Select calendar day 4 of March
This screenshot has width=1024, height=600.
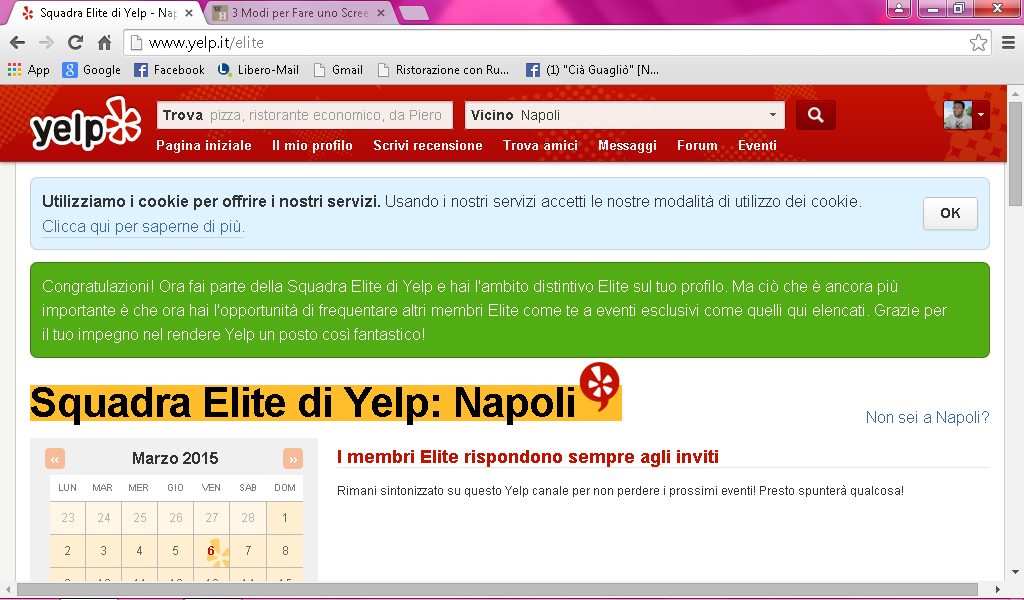(139, 551)
